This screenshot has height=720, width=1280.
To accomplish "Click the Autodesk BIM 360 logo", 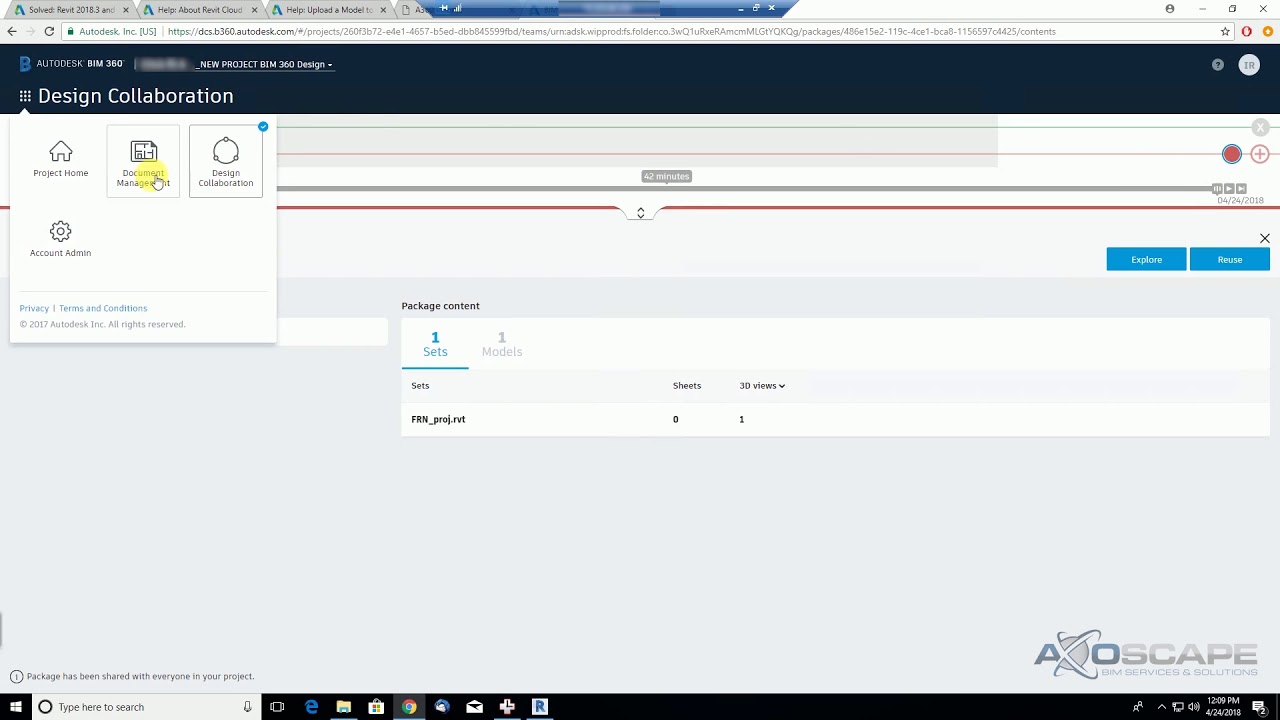I will pyautogui.click(x=71, y=64).
